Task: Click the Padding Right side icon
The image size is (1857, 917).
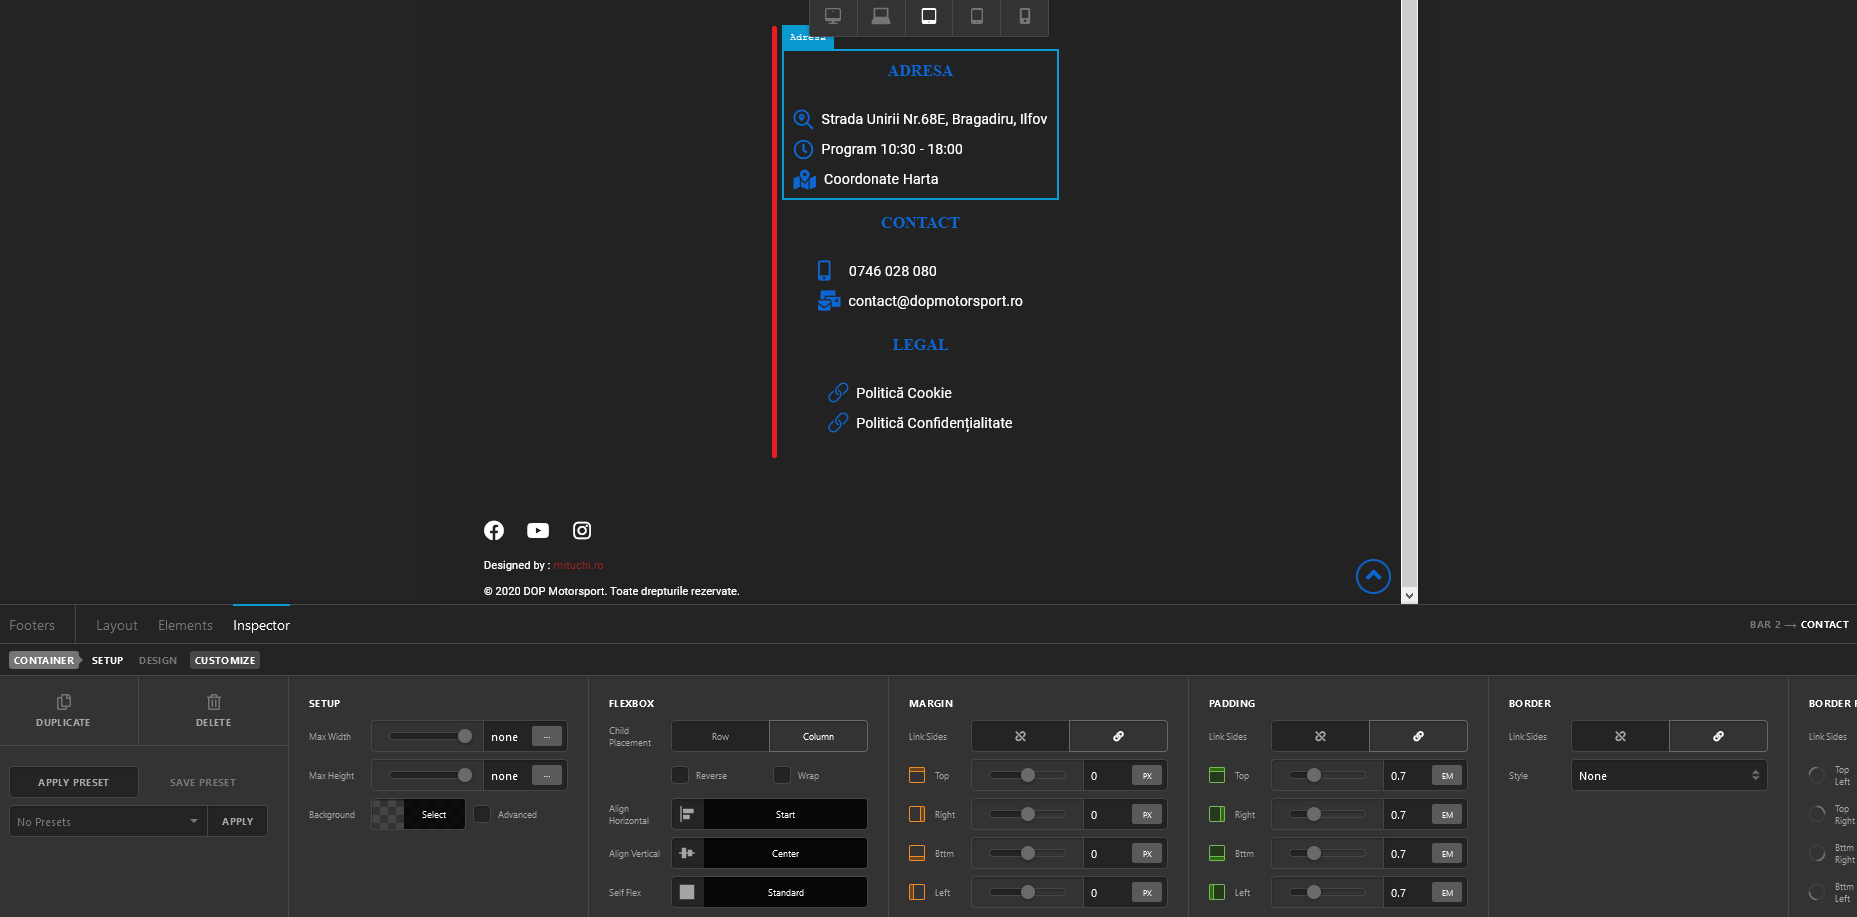Action: click(x=1217, y=814)
